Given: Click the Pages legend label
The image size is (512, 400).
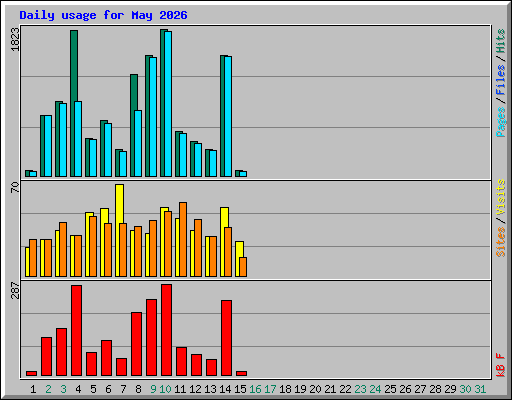Looking at the screenshot, I should [501, 122].
